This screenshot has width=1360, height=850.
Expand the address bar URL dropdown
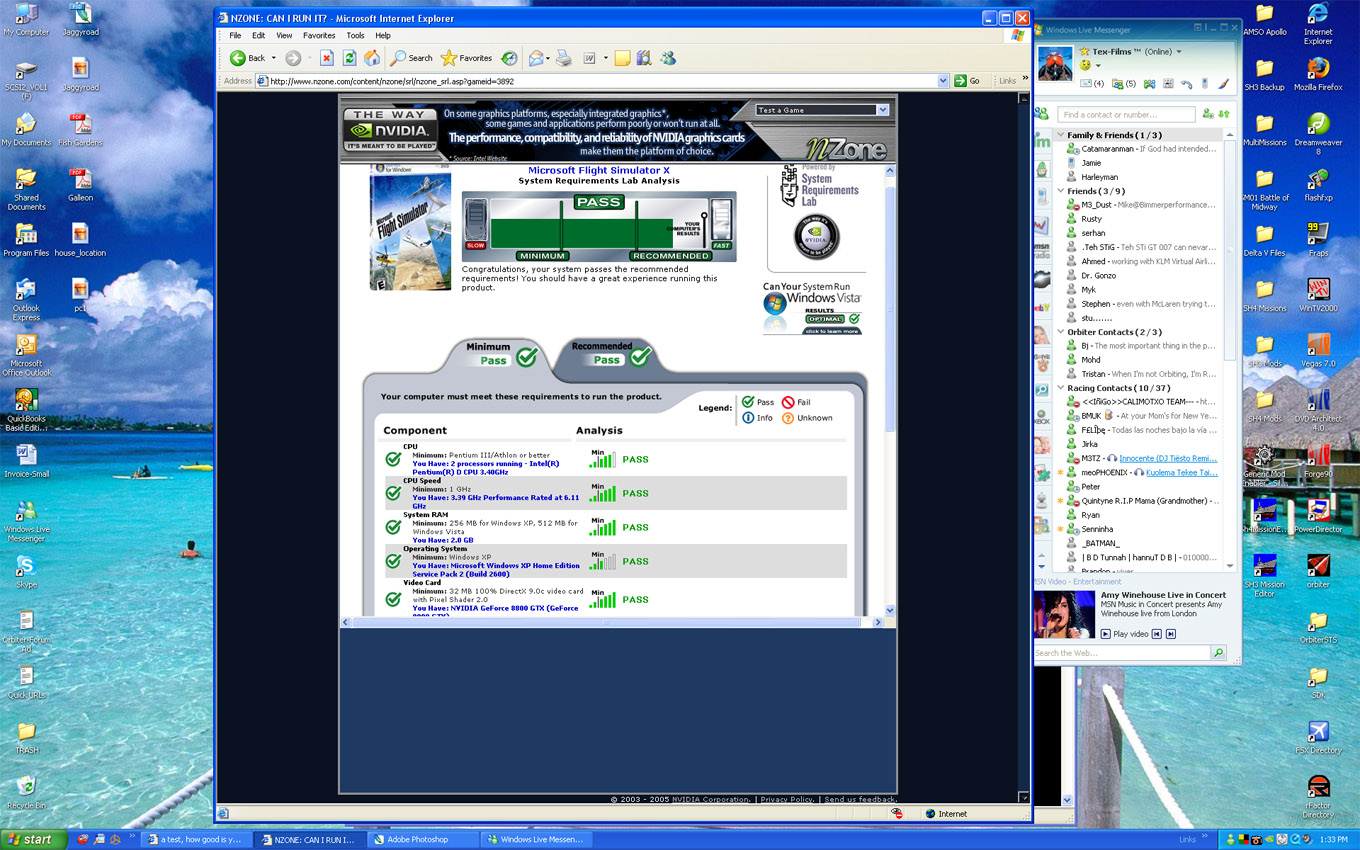click(942, 81)
